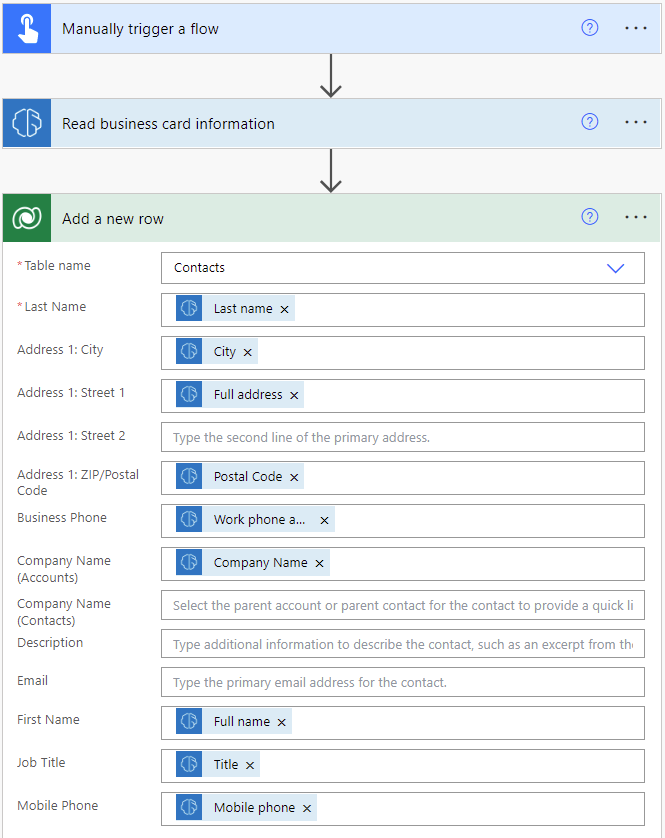This screenshot has height=838, width=665.
Task: Click the Description text field
Action: (403, 644)
